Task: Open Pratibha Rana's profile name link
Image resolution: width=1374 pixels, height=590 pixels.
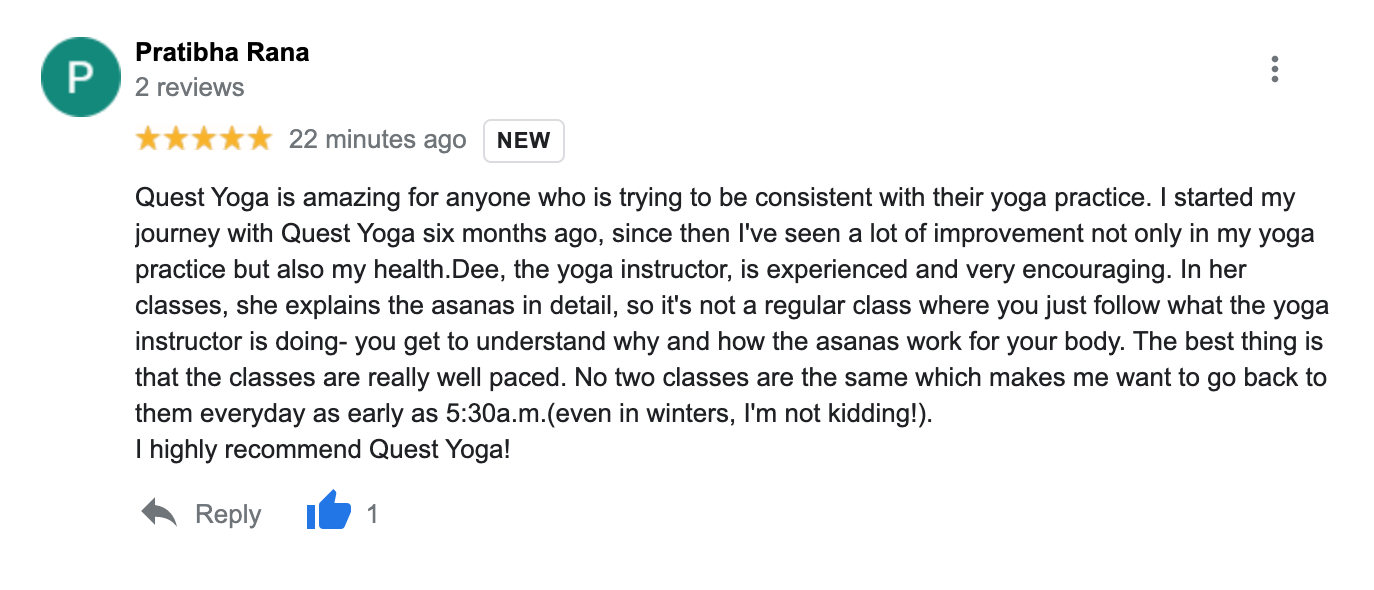Action: click(x=222, y=52)
